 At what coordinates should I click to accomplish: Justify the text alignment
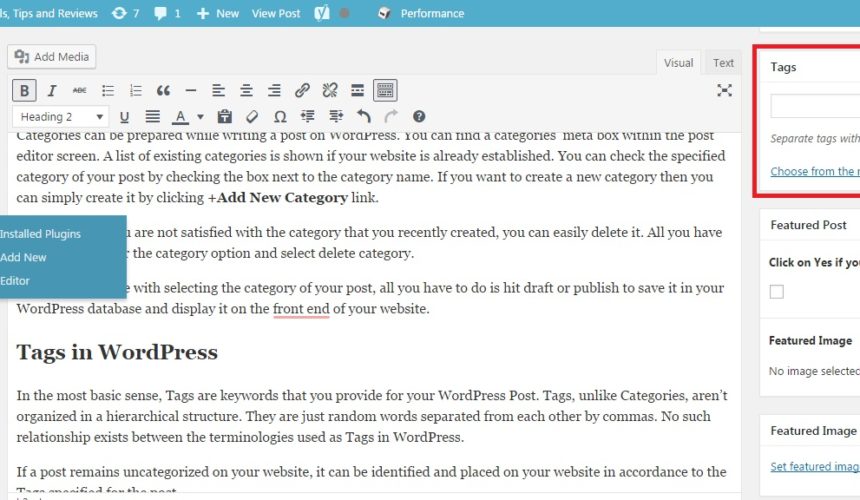coord(152,117)
